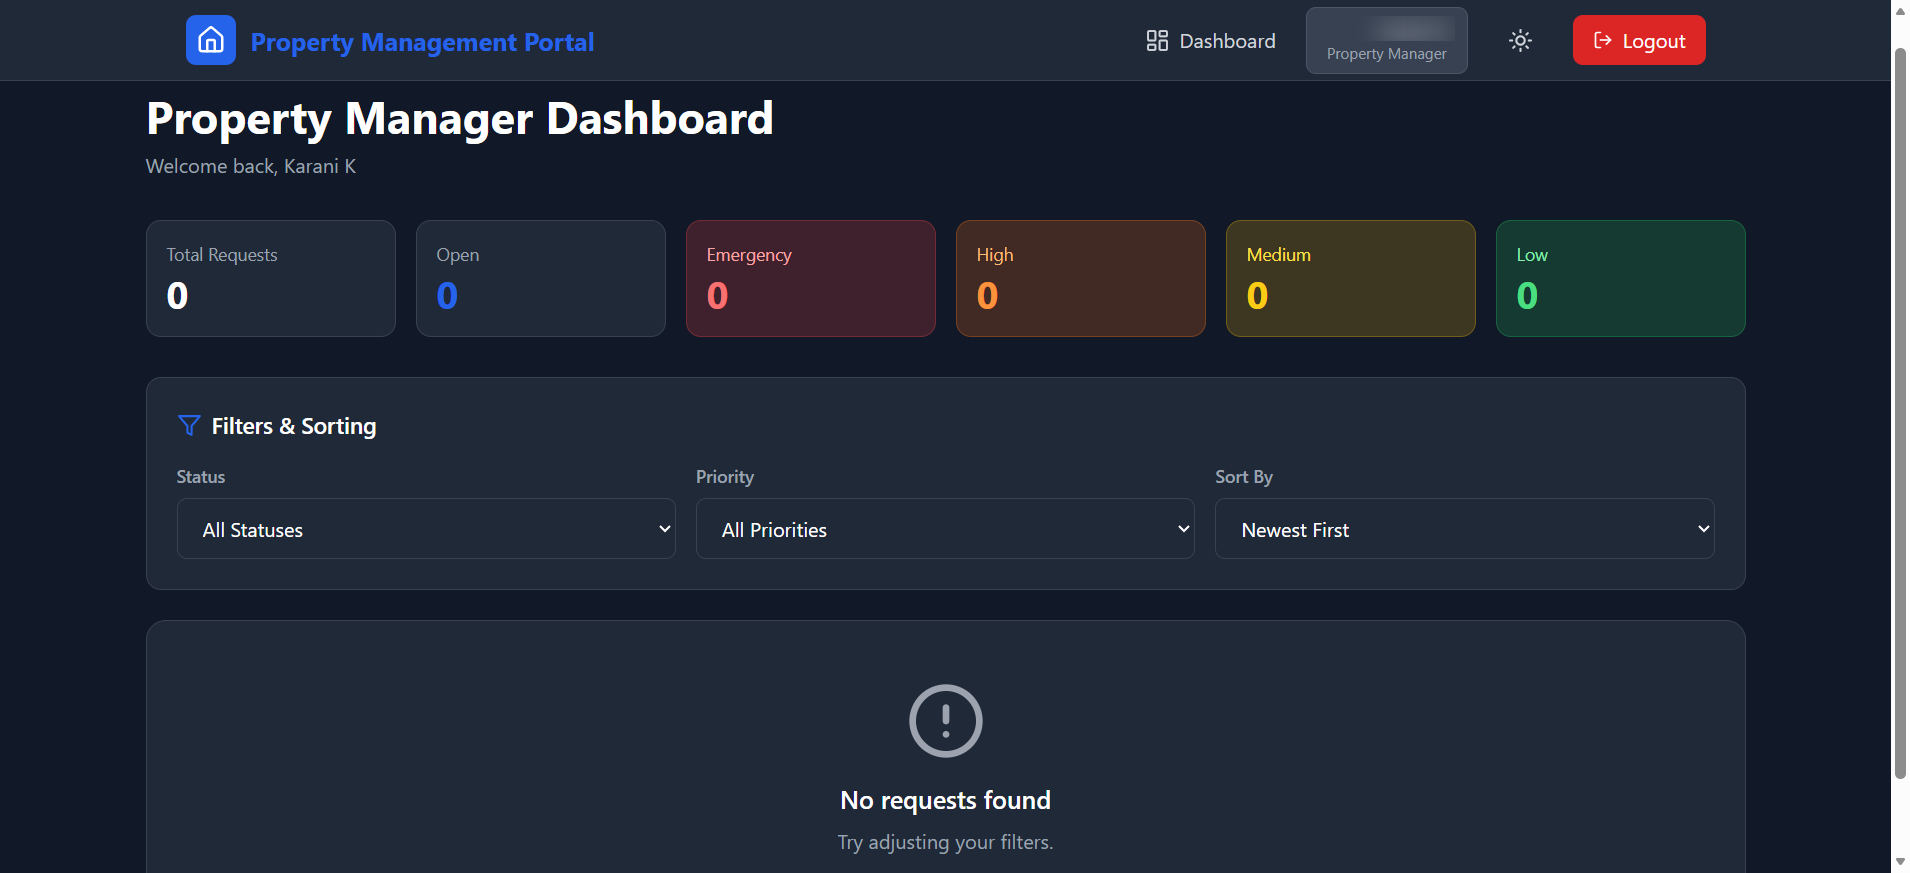Go to Dashboard in the navigation bar
The width and height of the screenshot is (1910, 873).
[x=1211, y=41]
